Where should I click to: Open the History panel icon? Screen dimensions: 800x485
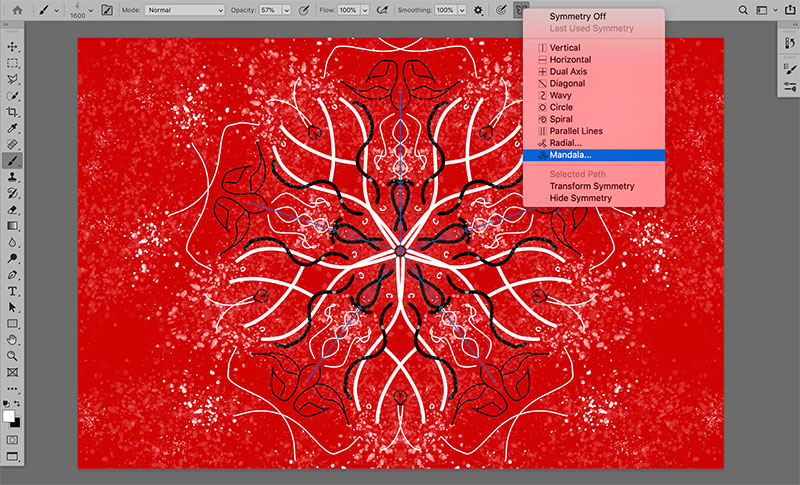click(x=789, y=43)
